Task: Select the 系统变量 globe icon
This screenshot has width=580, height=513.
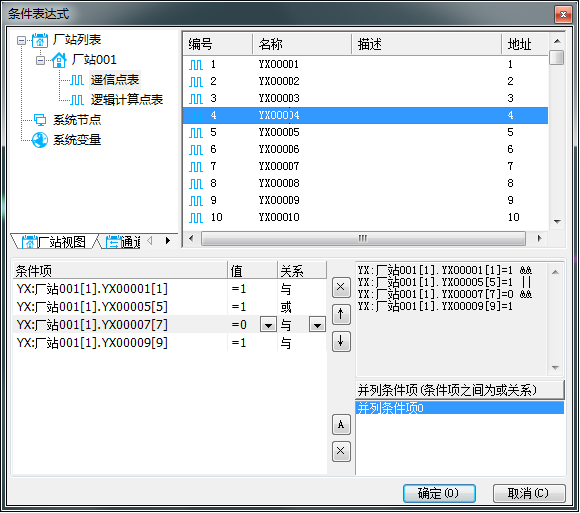Action: tap(40, 140)
